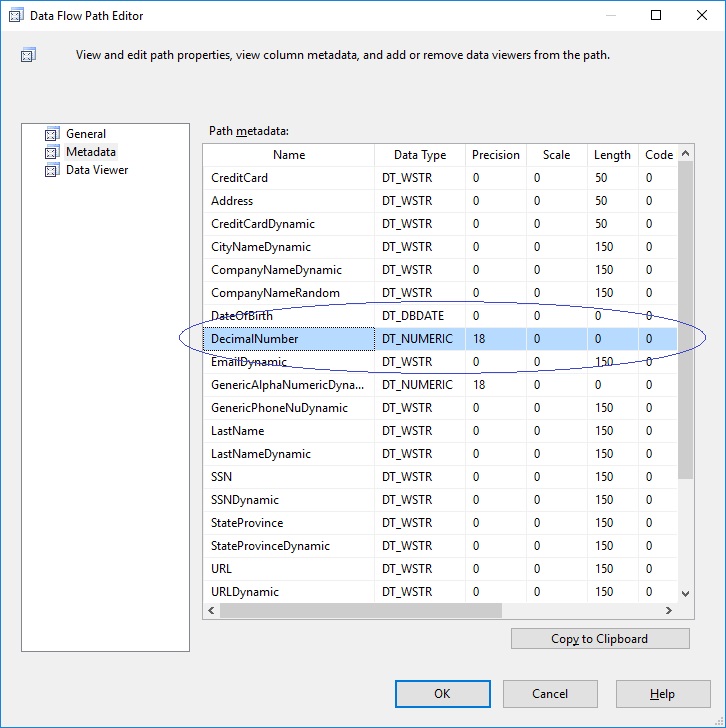
Task: Select the CreditCard row
Action: [440, 178]
